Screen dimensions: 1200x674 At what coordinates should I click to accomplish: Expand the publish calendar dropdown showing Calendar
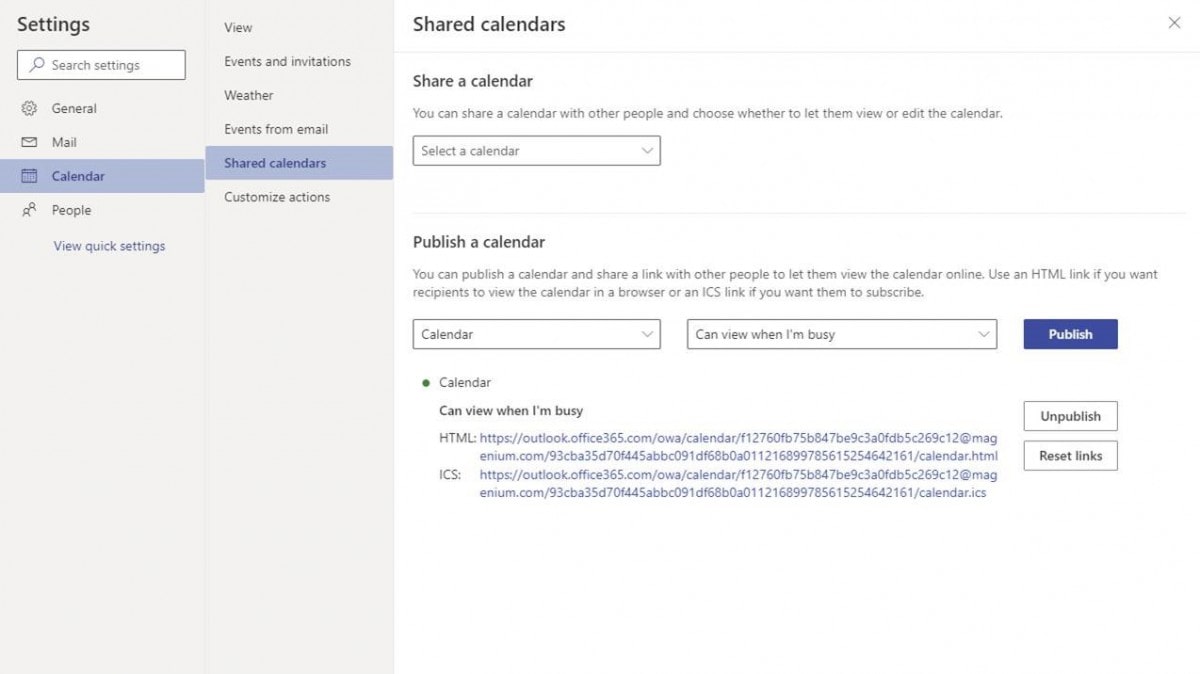536,334
